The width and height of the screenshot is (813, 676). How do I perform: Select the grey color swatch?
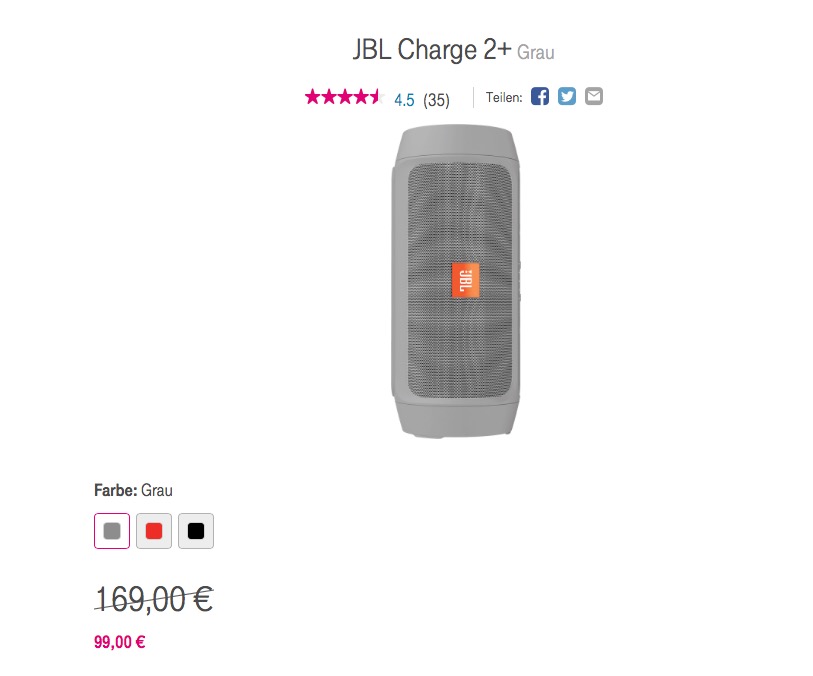(x=112, y=531)
